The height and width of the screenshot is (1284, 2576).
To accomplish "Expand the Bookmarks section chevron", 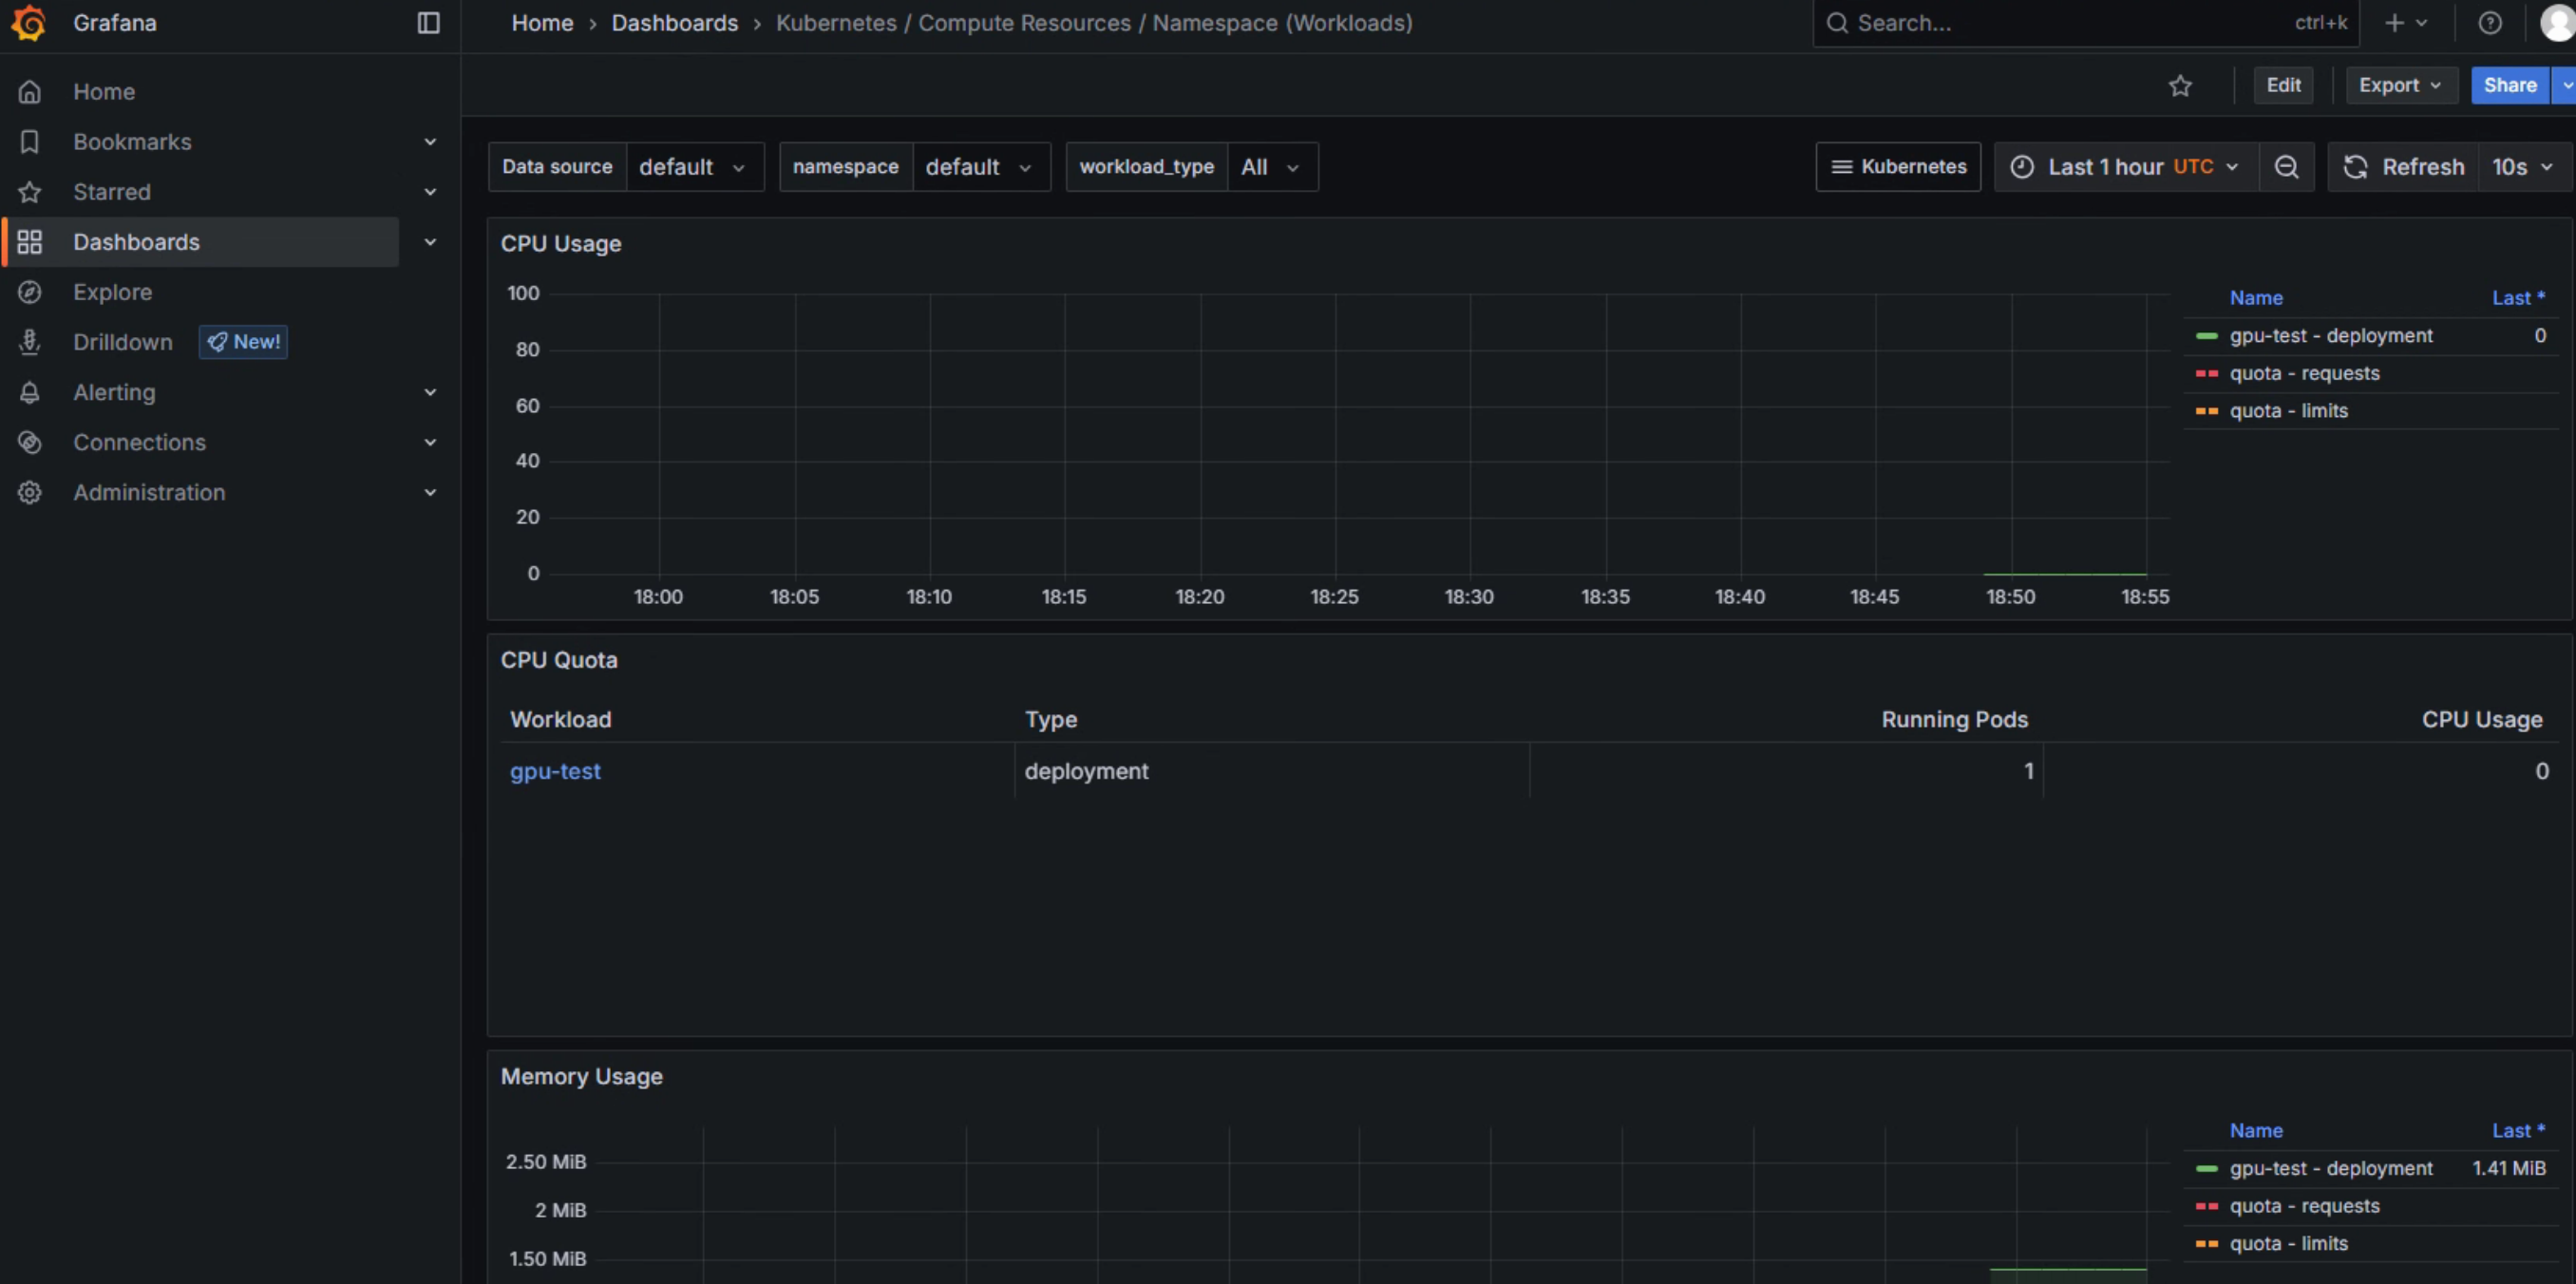I will (430, 142).
